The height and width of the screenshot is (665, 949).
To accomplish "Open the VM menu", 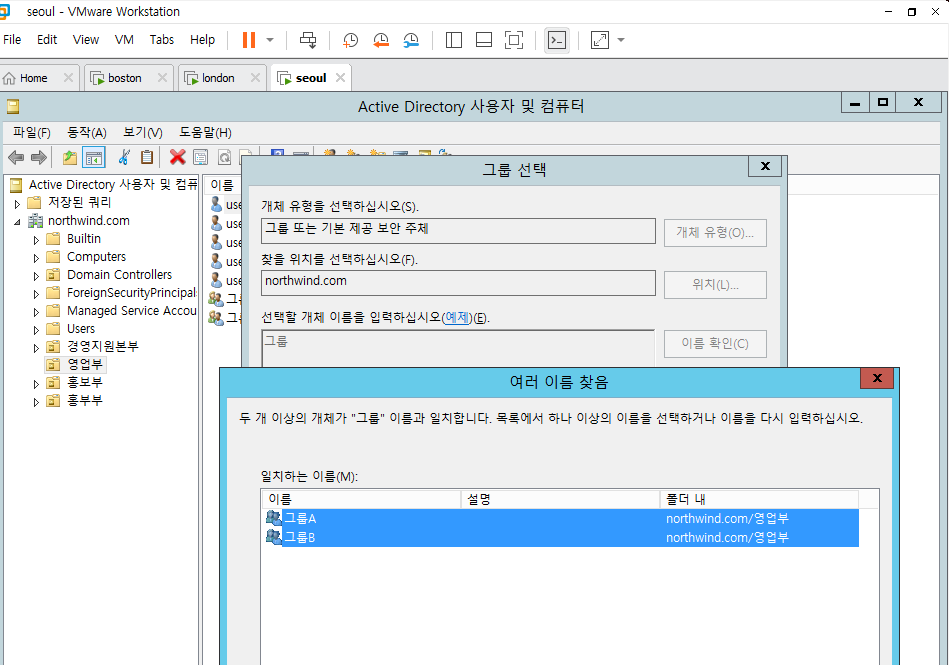I will tap(124, 39).
